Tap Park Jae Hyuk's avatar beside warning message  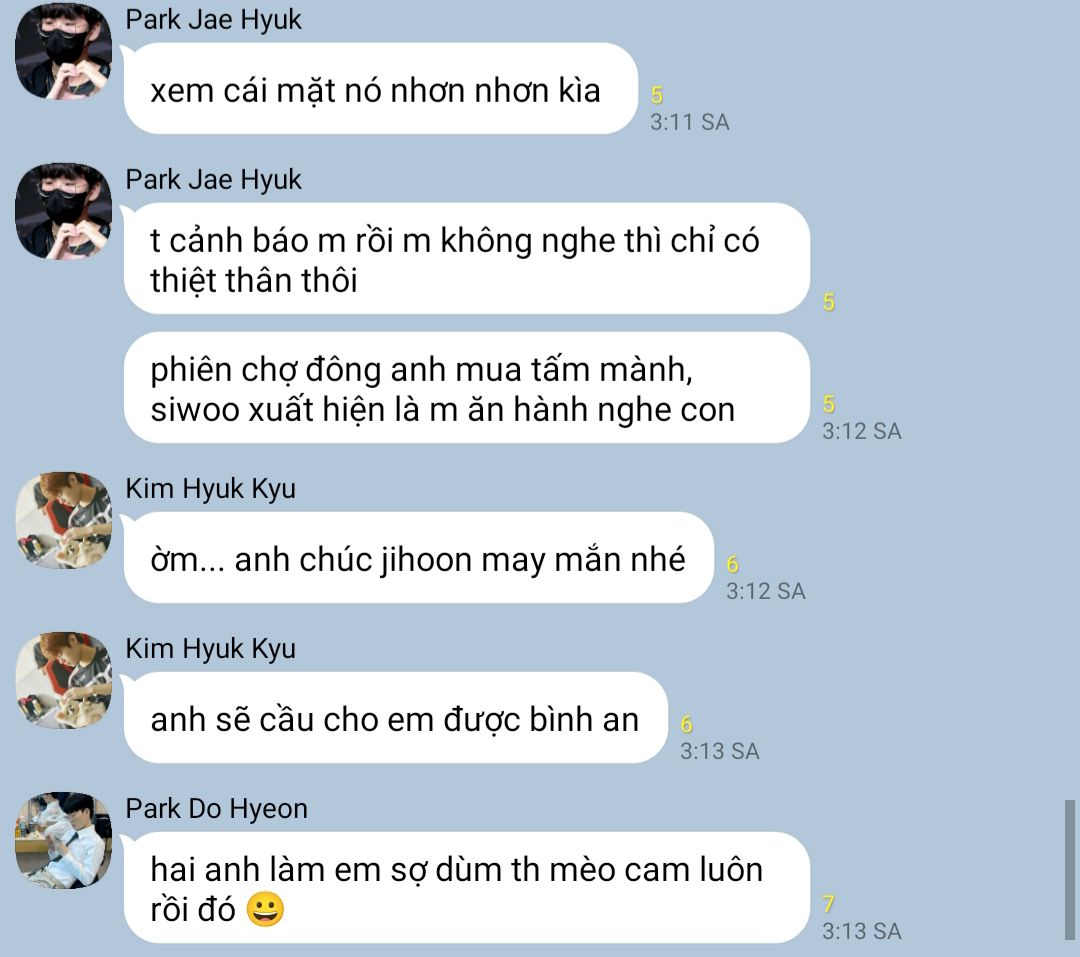pyautogui.click(x=63, y=211)
